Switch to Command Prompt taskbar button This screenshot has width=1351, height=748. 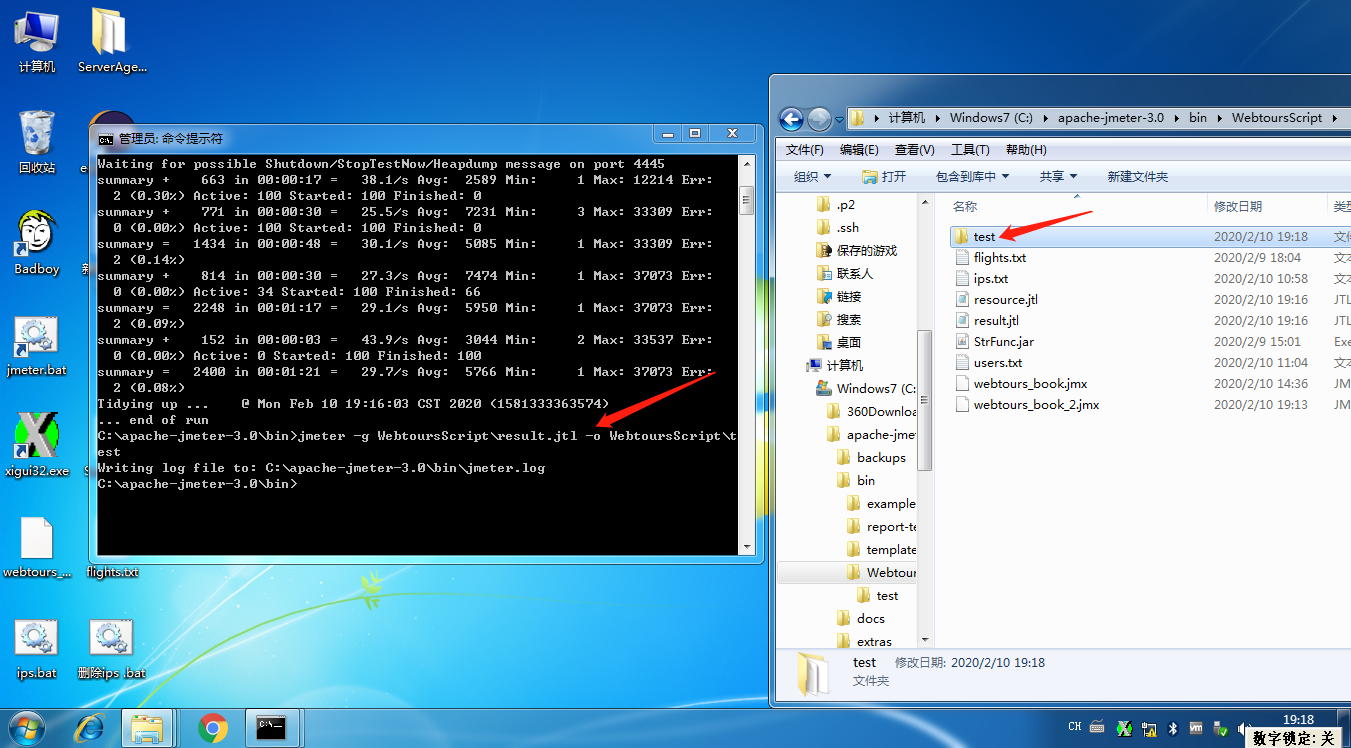pyautogui.click(x=271, y=728)
